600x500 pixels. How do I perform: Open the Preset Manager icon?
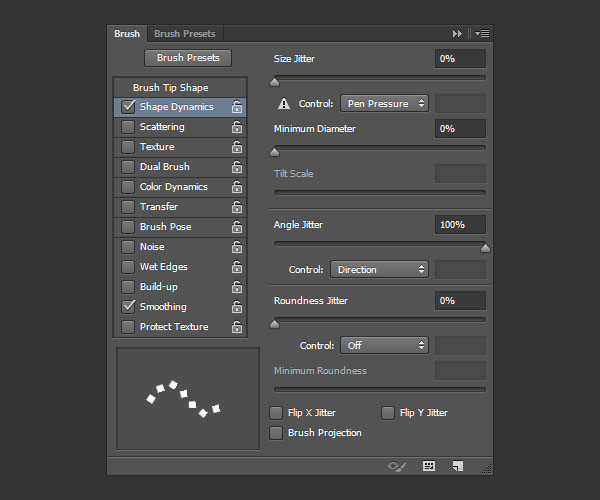point(429,466)
